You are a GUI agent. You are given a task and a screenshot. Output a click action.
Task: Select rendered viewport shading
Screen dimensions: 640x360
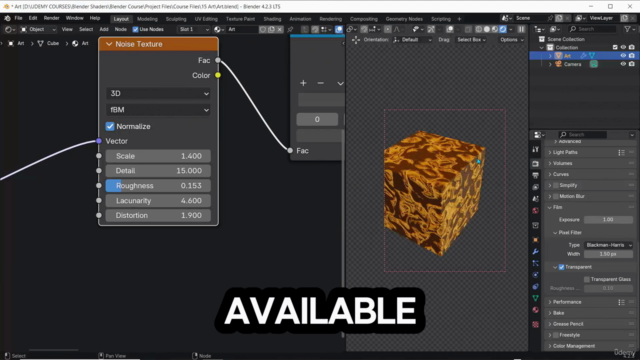[503, 29]
